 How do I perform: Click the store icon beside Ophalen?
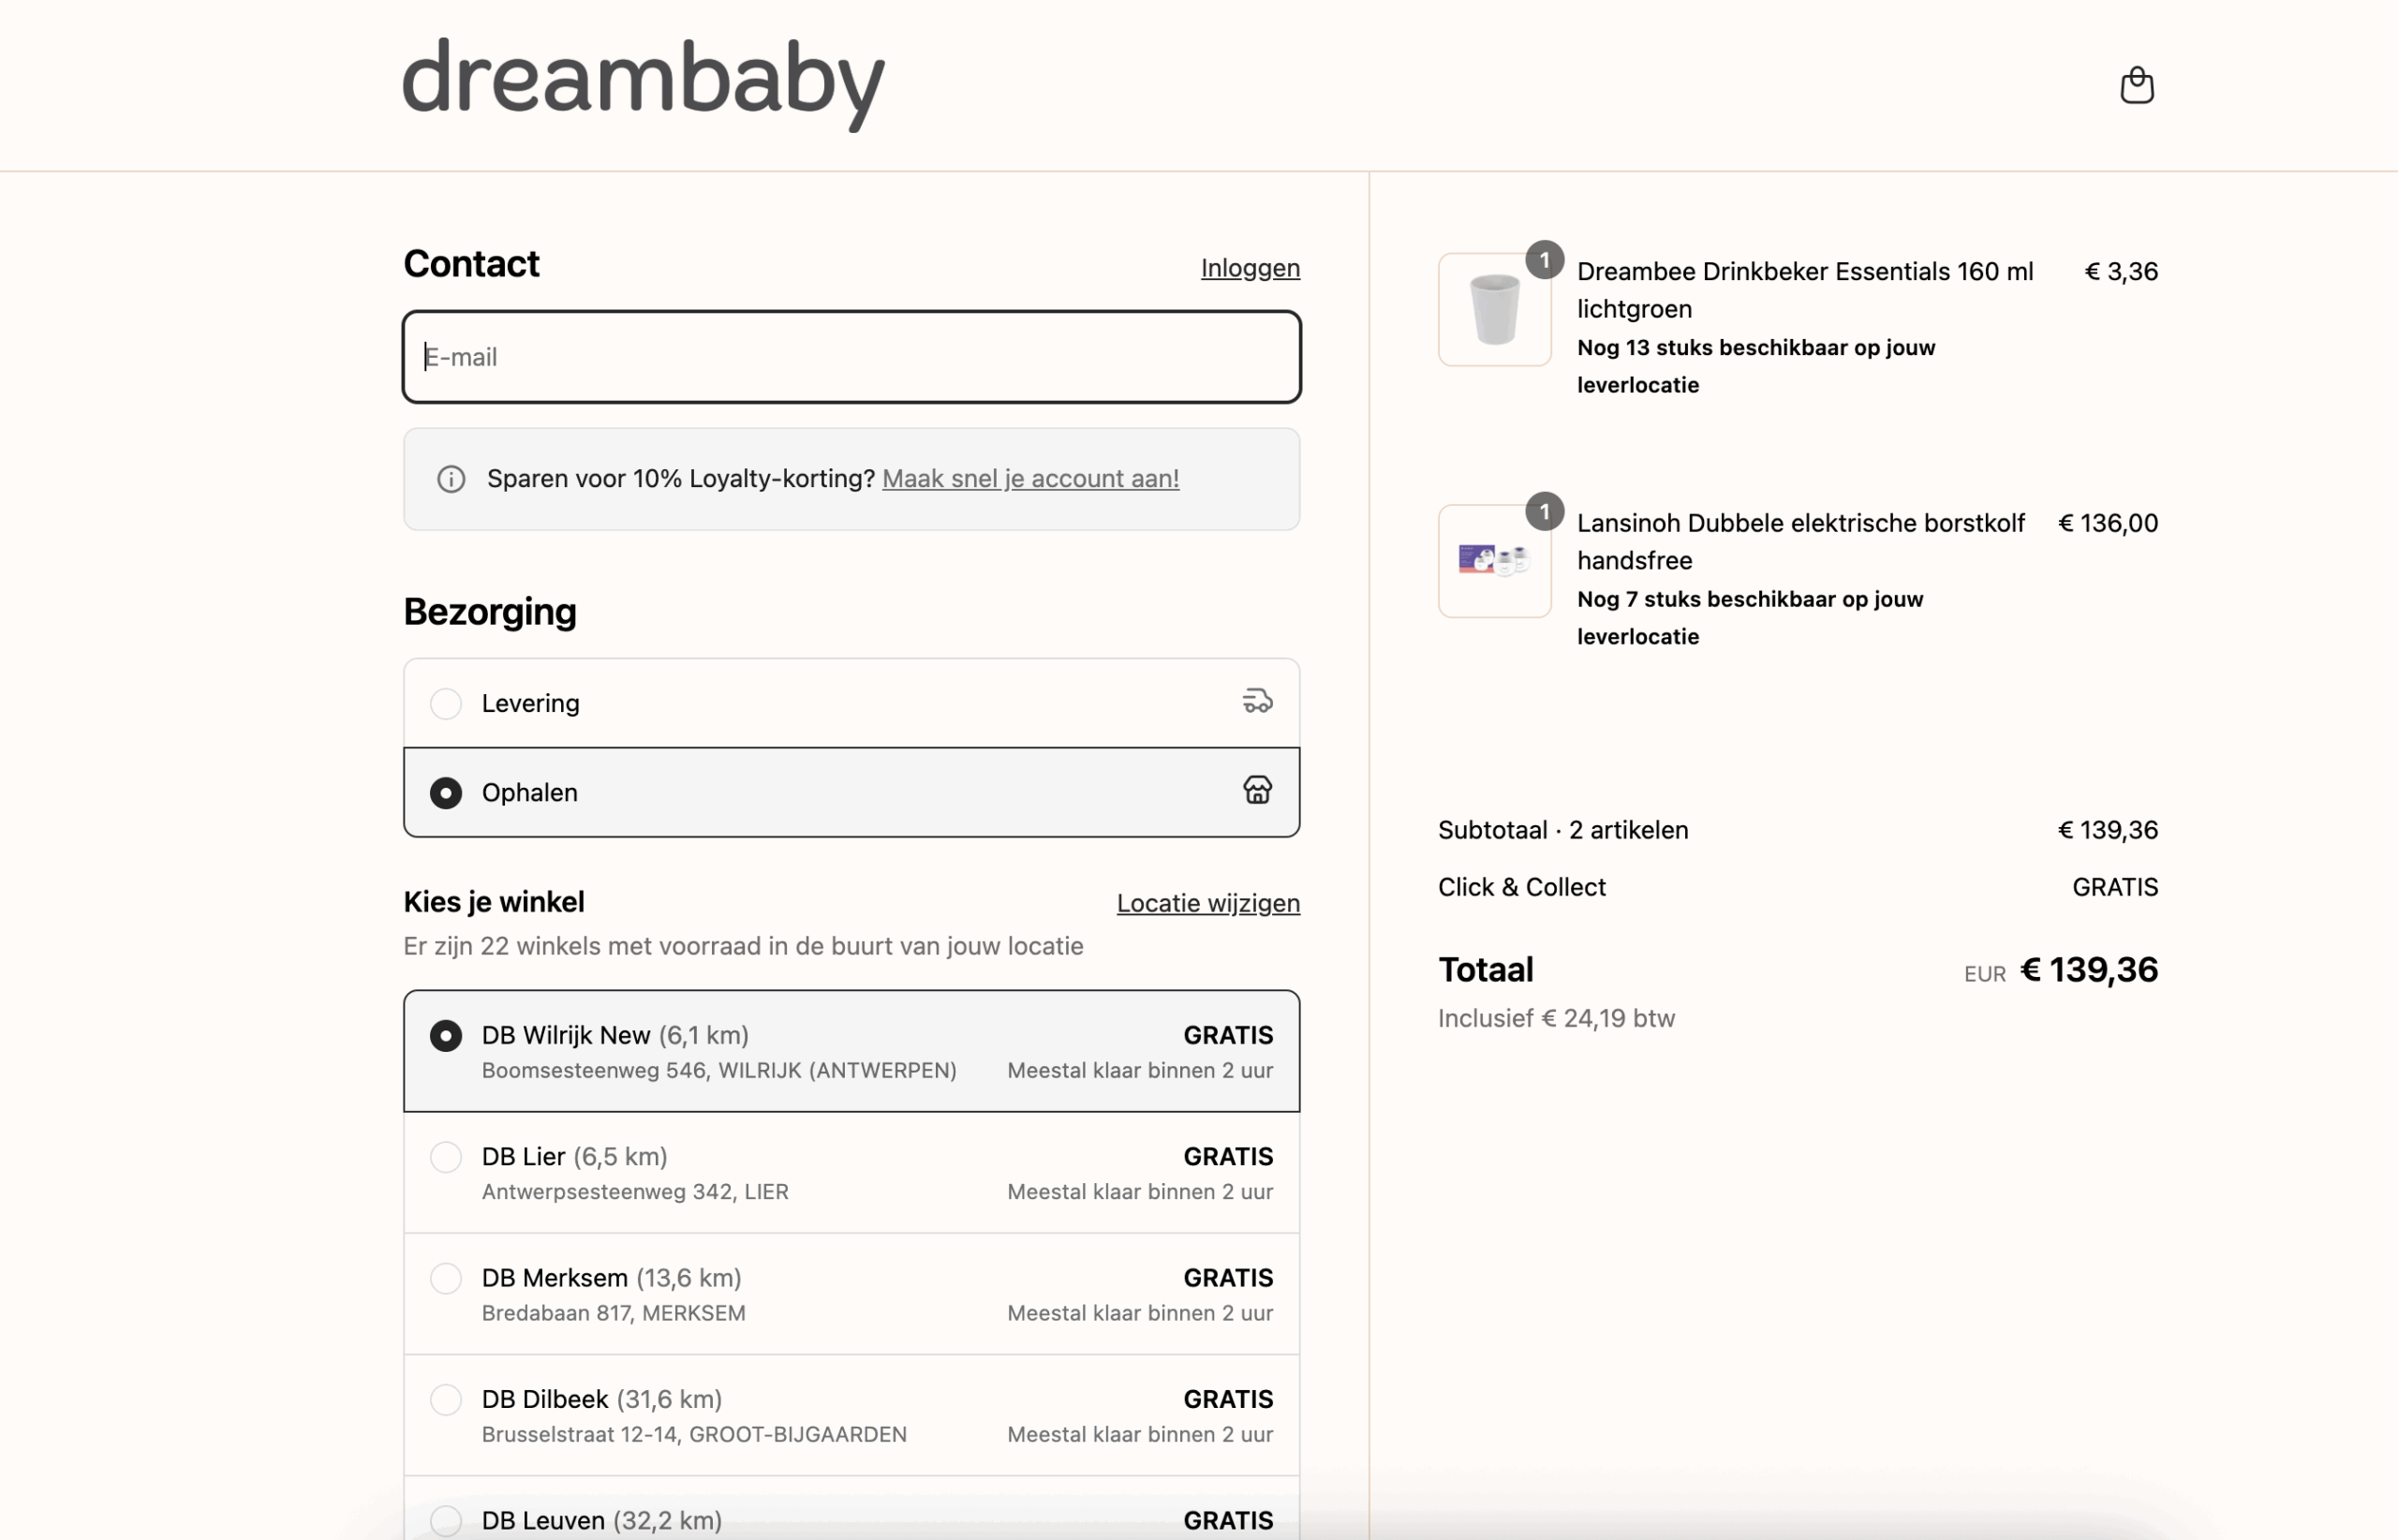click(1257, 790)
